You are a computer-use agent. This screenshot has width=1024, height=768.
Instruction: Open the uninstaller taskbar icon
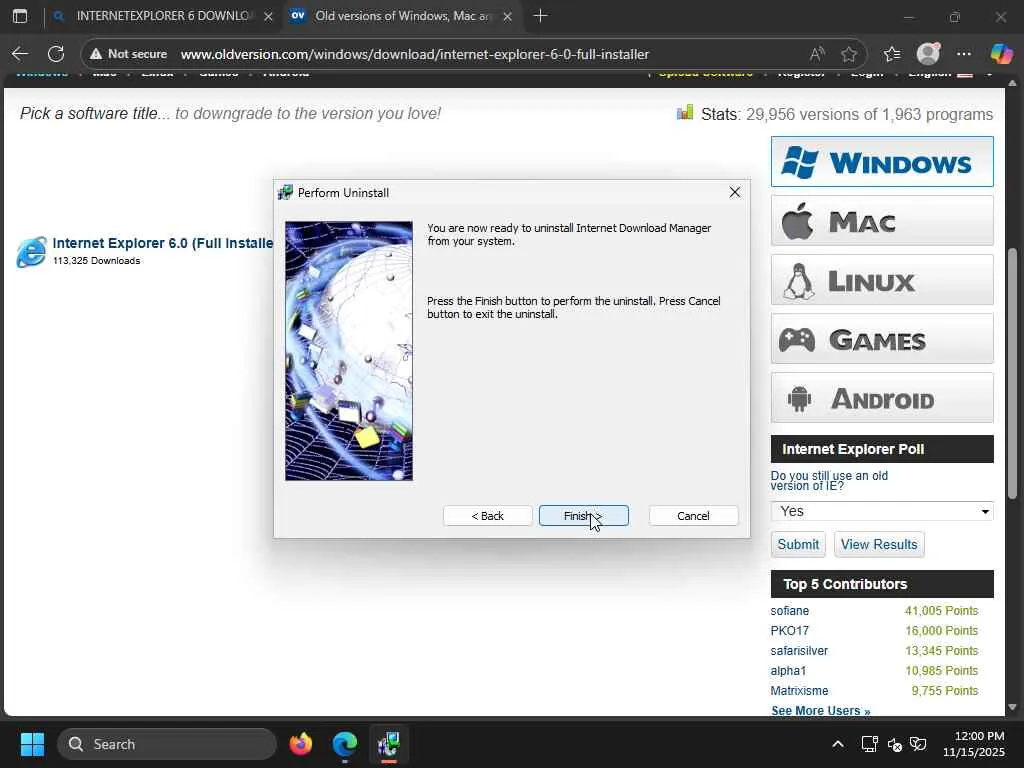tap(389, 744)
